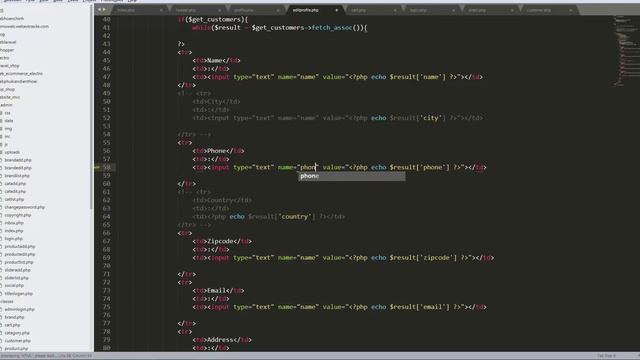Open inbox.php in the sidebar
The image size is (640, 360).
point(14,223)
